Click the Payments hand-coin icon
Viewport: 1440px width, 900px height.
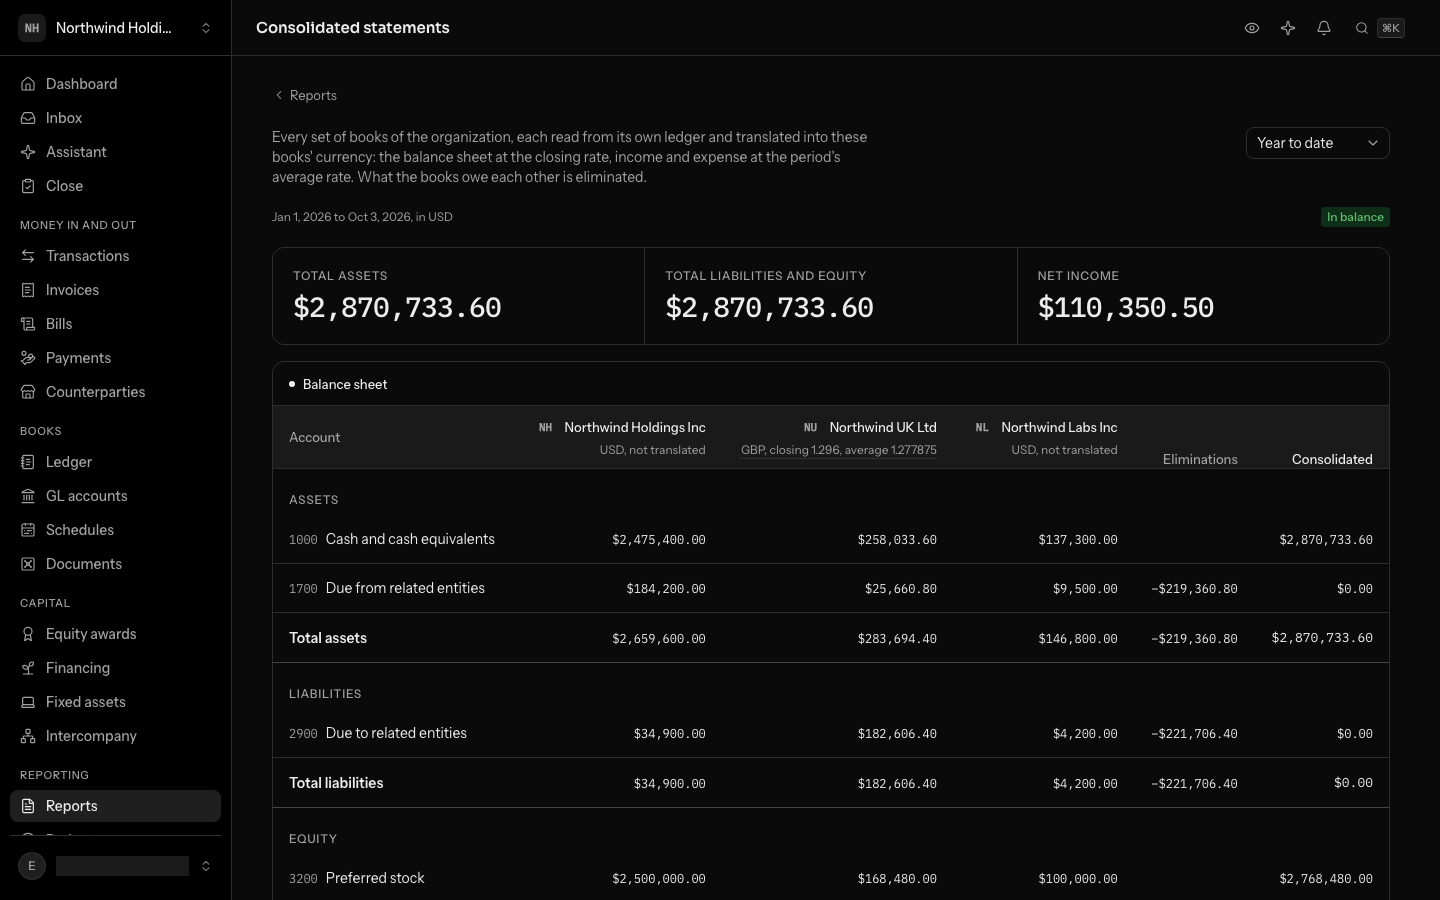tap(28, 358)
